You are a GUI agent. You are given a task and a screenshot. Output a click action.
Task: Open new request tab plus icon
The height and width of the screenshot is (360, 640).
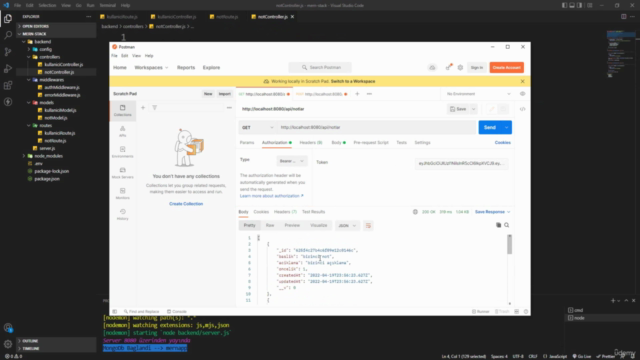click(357, 94)
